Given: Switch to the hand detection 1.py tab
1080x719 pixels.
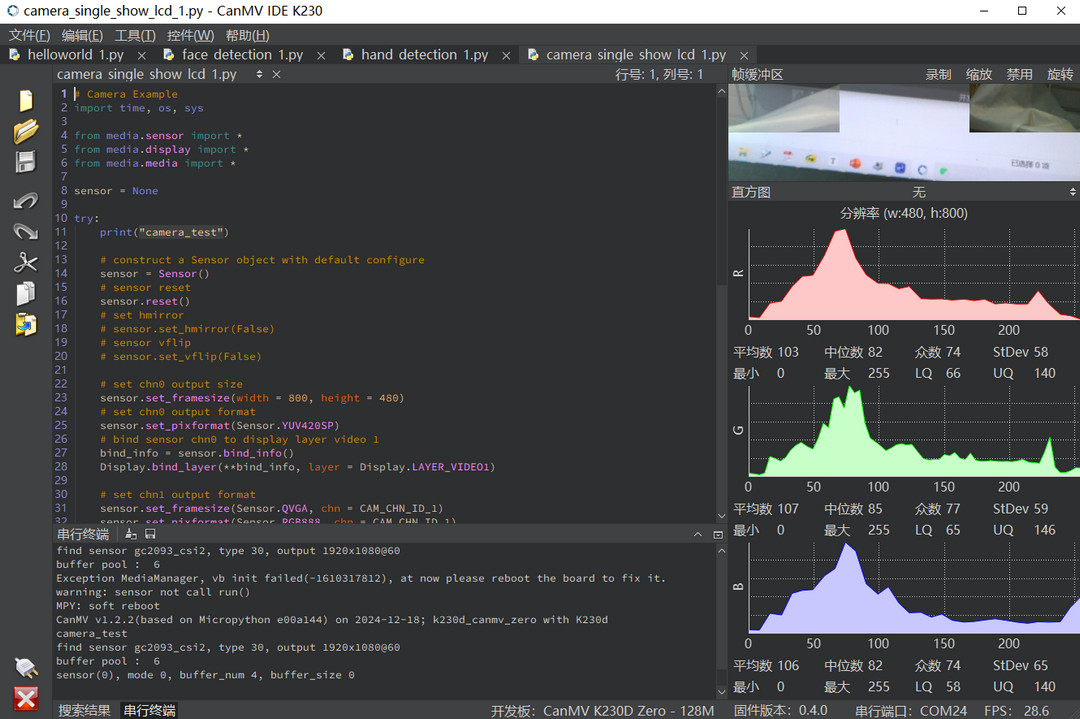Looking at the screenshot, I should pos(424,54).
